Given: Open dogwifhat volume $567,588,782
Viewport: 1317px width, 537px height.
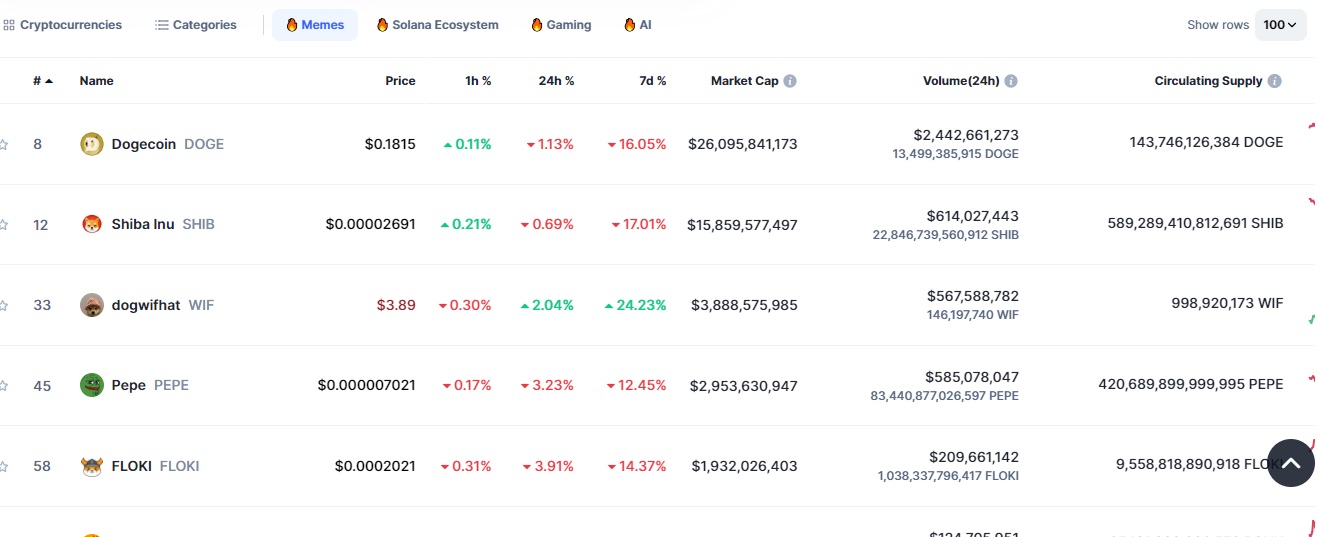Looking at the screenshot, I should point(973,296).
